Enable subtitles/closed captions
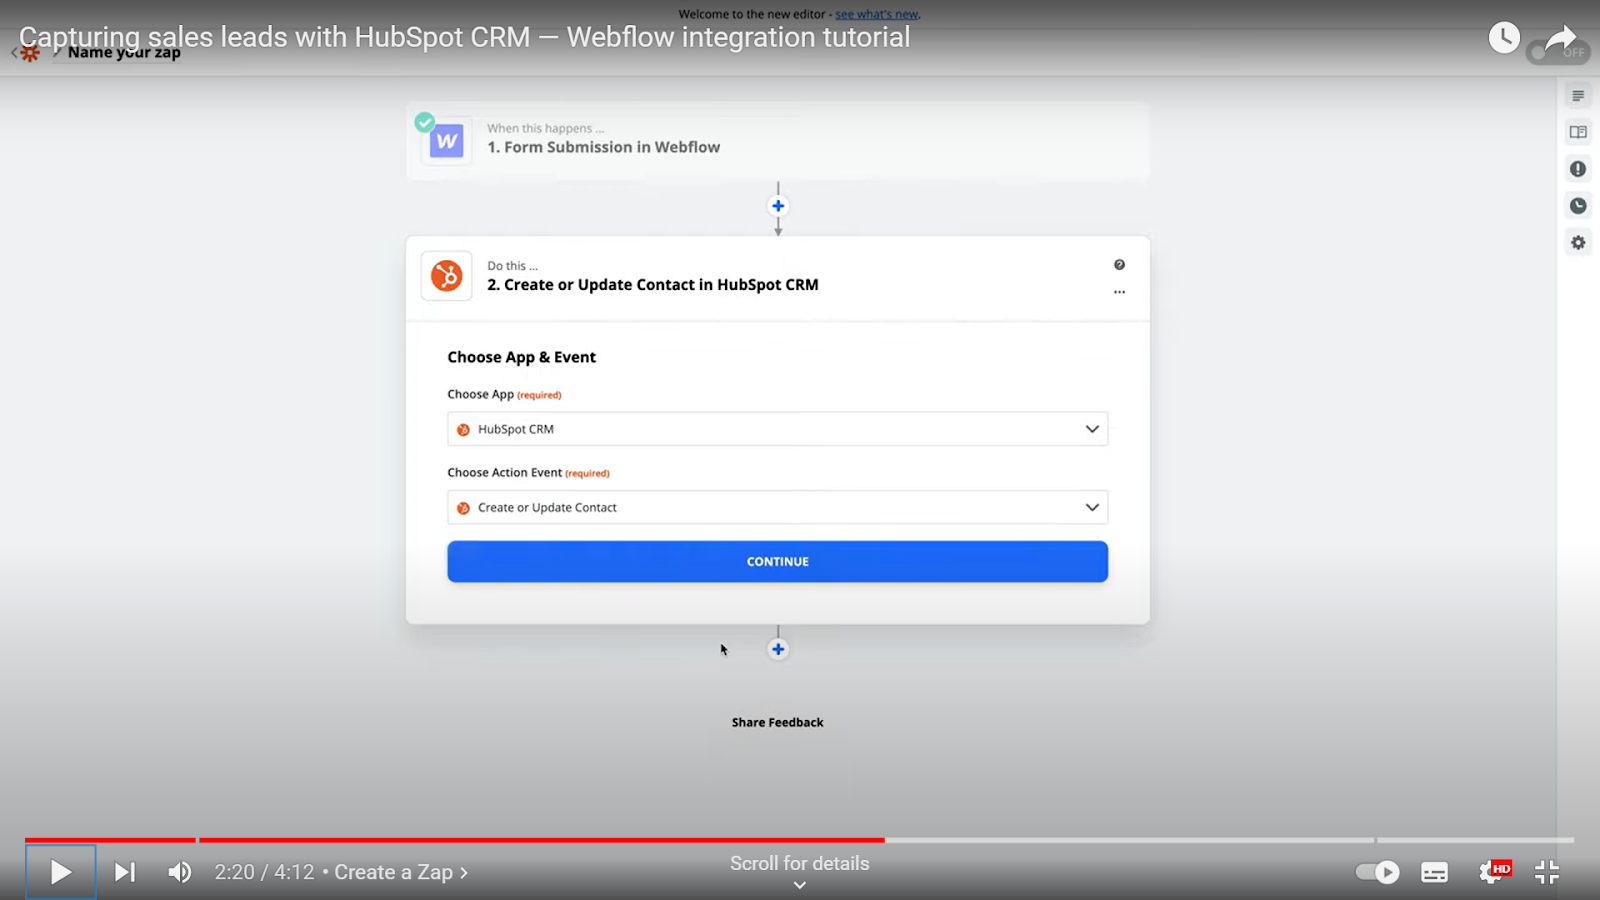Screen dimensions: 1600x900 click(x=1434, y=872)
